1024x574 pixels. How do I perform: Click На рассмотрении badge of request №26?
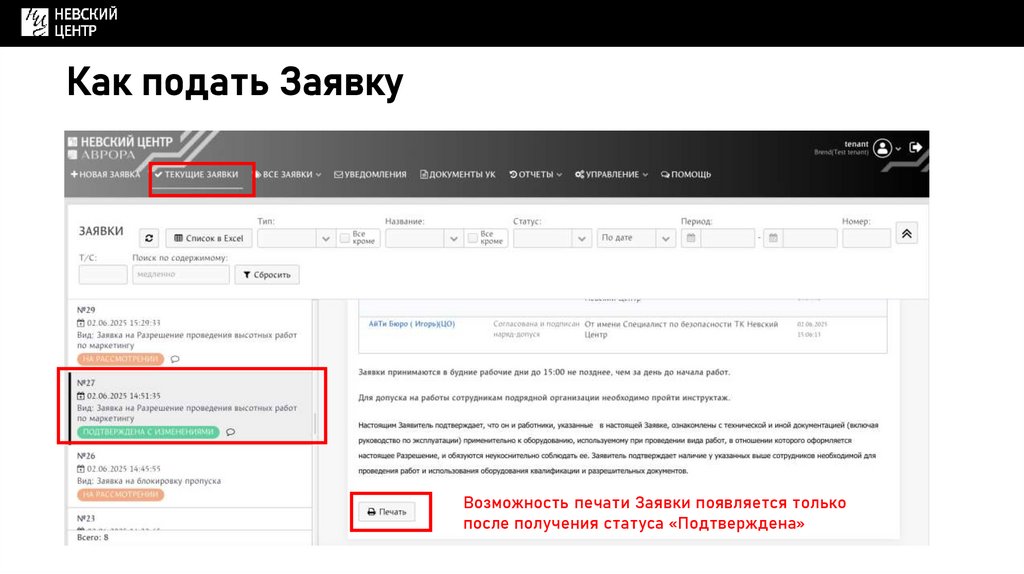coord(120,495)
